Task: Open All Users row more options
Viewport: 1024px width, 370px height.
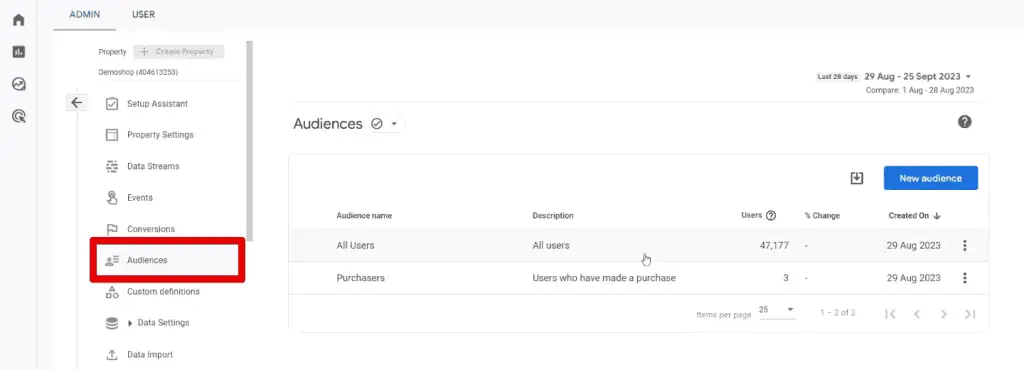Action: 965,245
